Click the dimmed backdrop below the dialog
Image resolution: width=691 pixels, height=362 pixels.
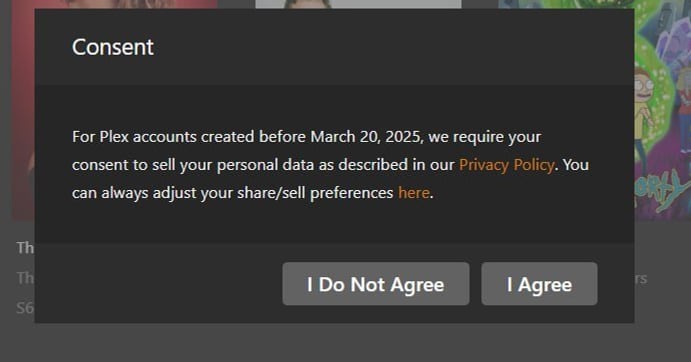click(x=346, y=343)
